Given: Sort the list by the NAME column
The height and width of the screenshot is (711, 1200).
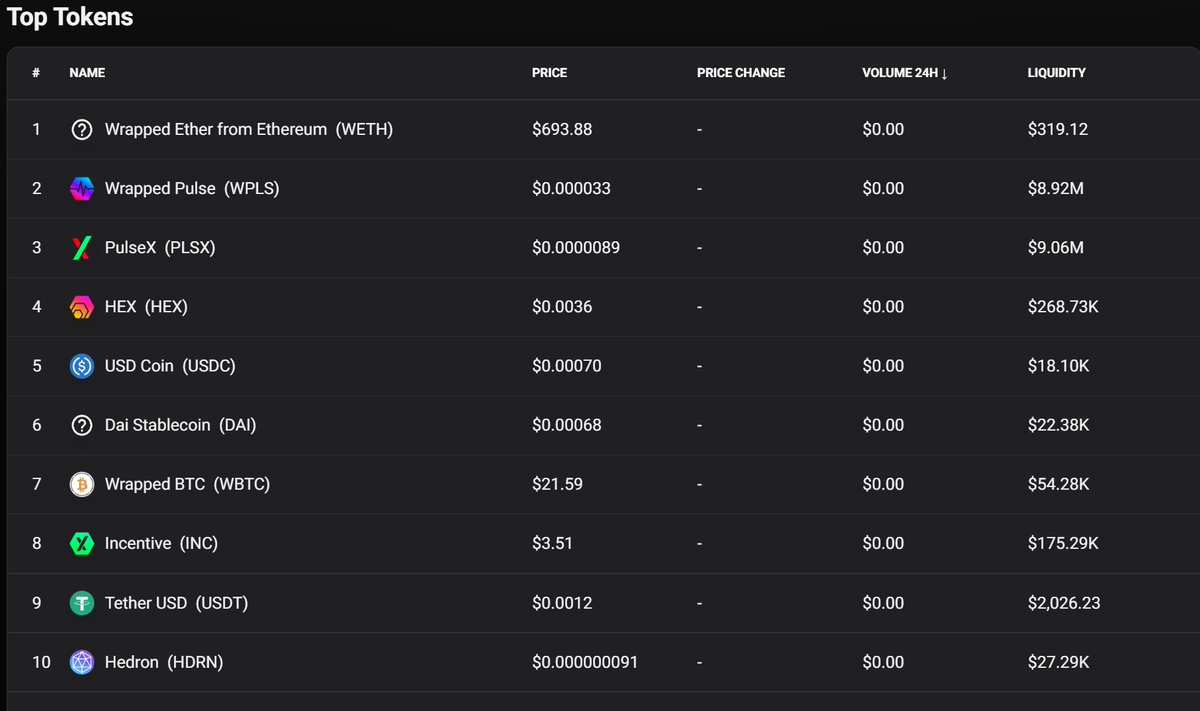Looking at the screenshot, I should pyautogui.click(x=87, y=72).
